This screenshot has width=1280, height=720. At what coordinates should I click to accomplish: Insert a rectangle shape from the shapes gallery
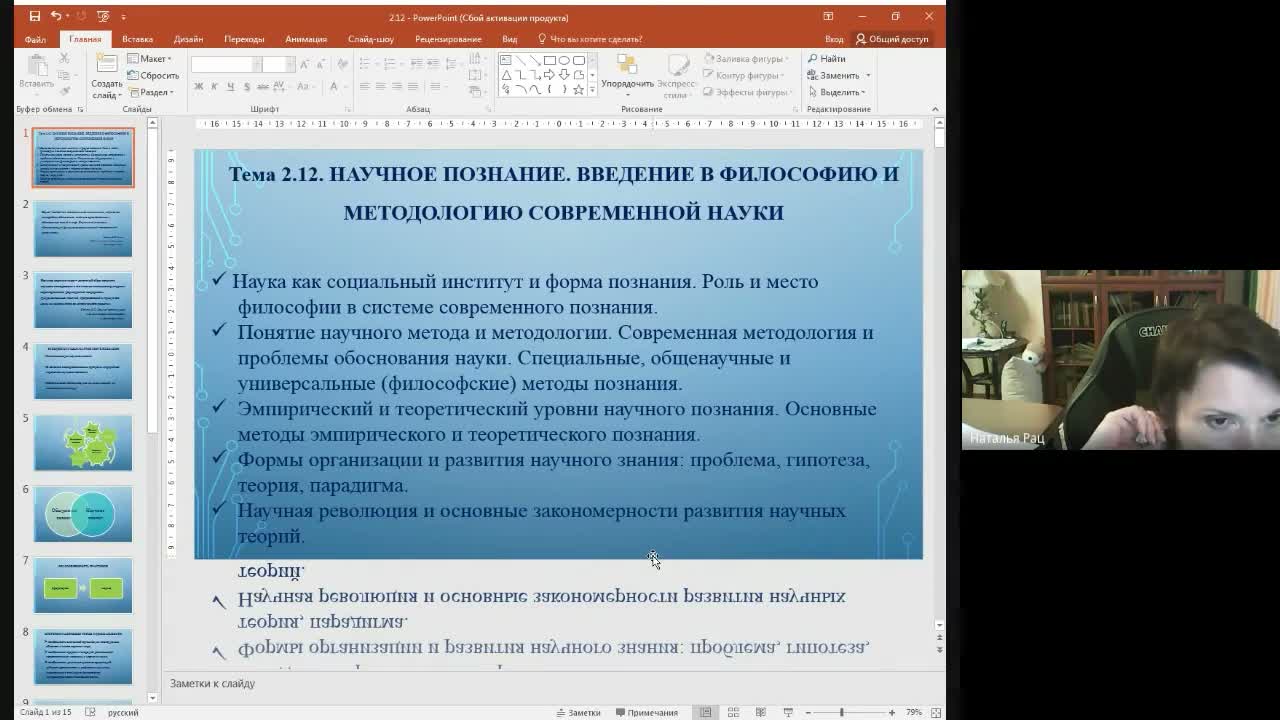click(x=549, y=60)
